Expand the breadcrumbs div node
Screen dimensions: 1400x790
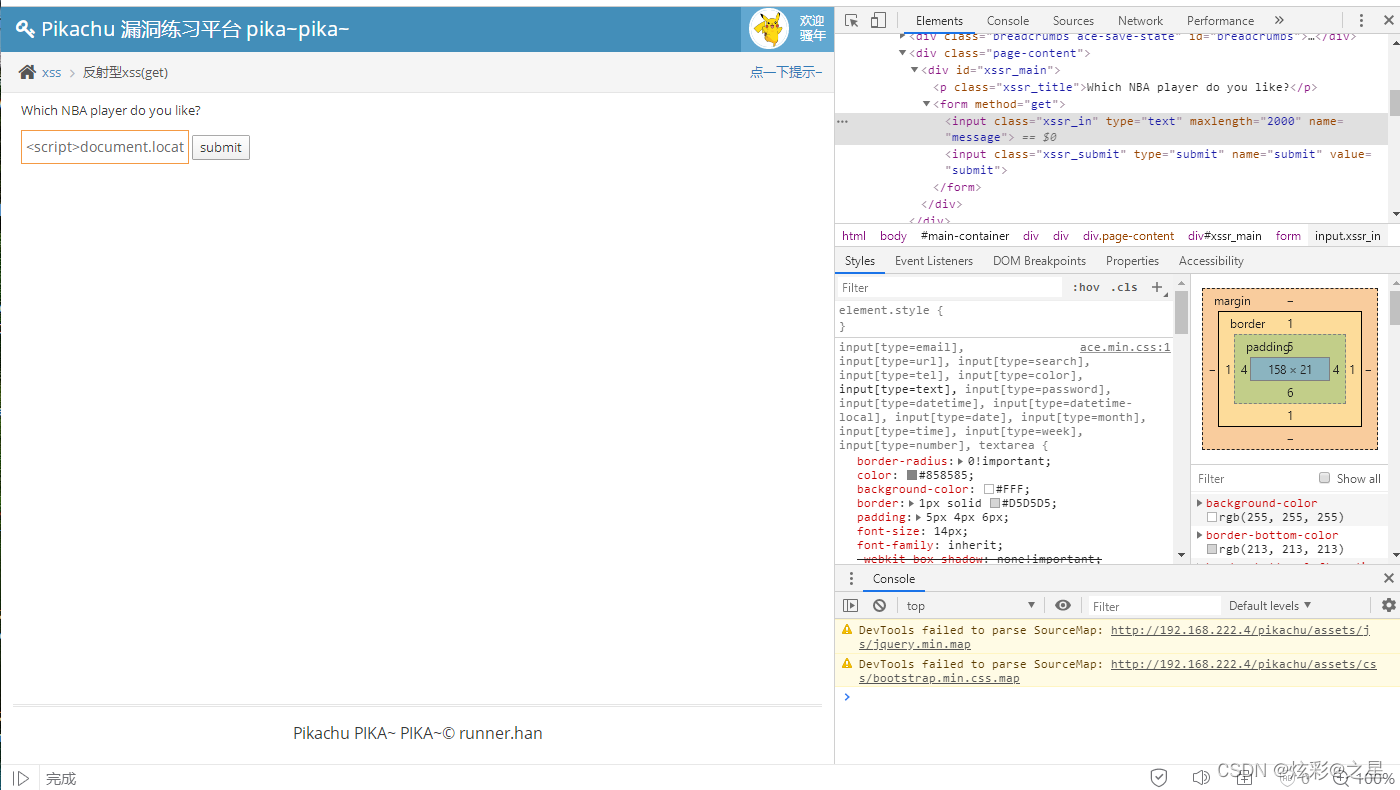903,36
